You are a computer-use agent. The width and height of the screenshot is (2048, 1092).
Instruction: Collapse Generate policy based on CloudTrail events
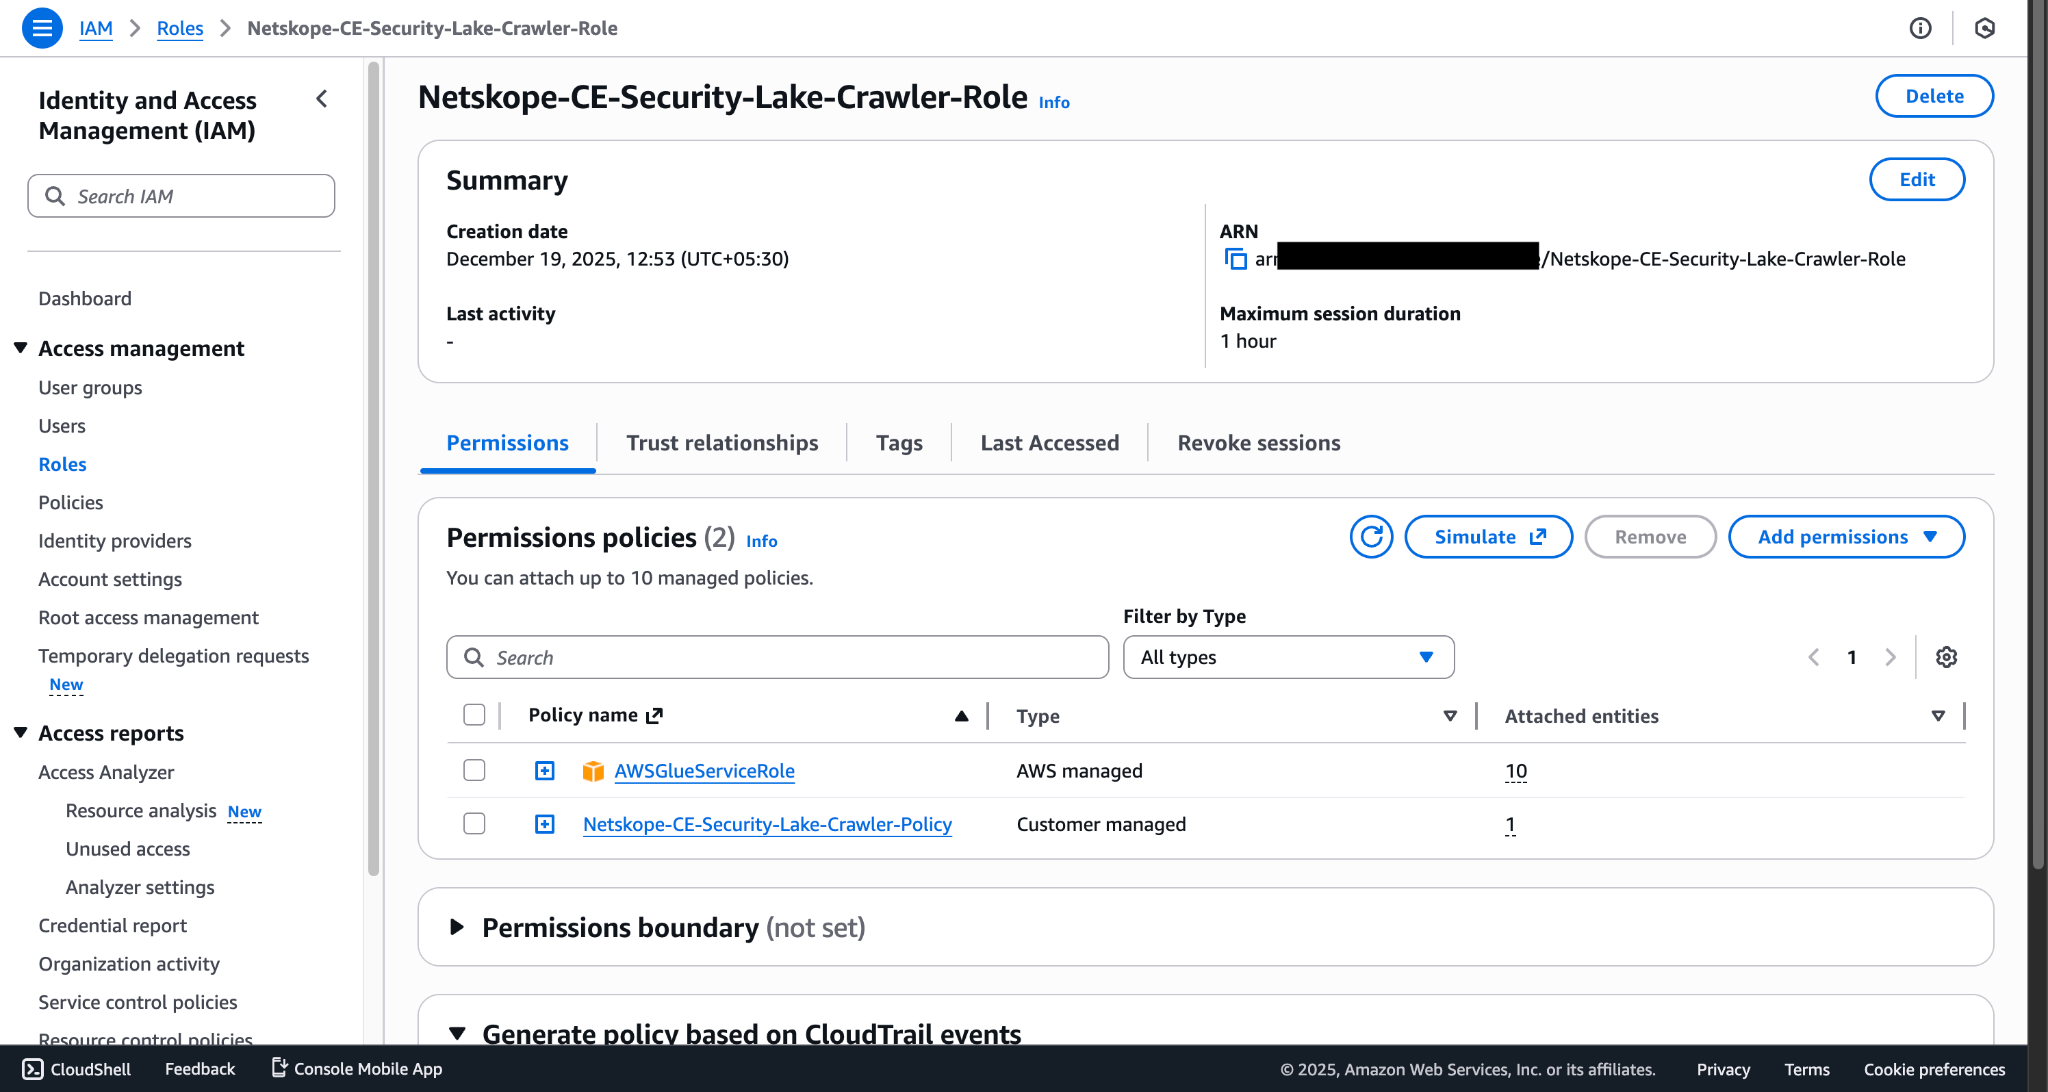tap(457, 1033)
